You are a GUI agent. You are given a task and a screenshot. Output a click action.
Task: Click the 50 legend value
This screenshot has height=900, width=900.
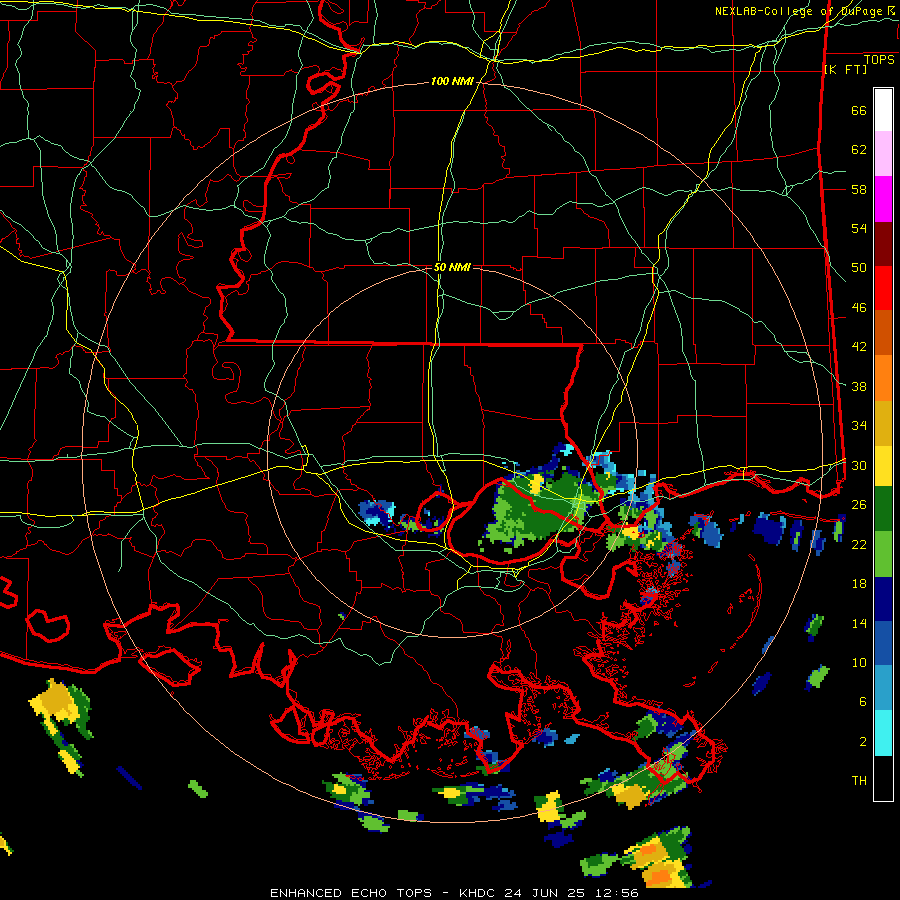pyautogui.click(x=859, y=268)
